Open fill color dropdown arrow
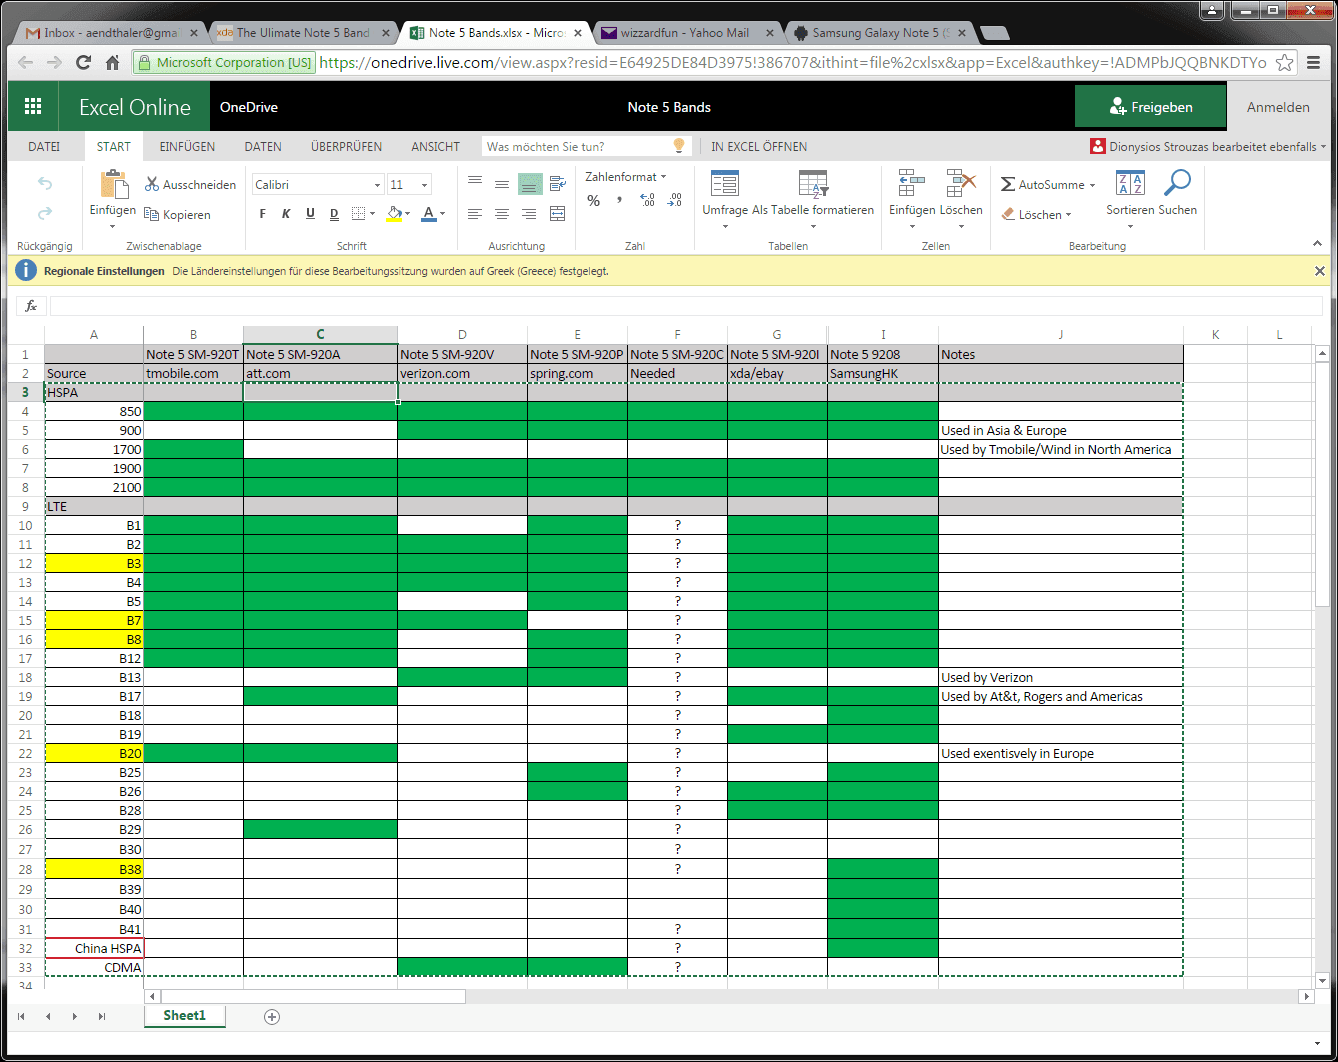This screenshot has width=1338, height=1062. pos(409,213)
